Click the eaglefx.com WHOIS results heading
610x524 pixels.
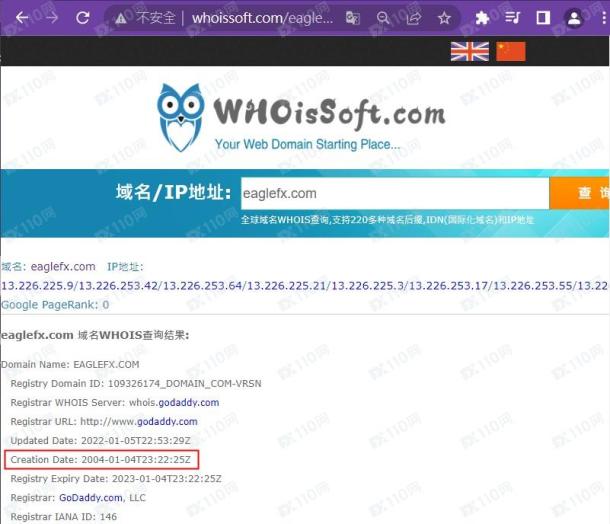[95, 335]
